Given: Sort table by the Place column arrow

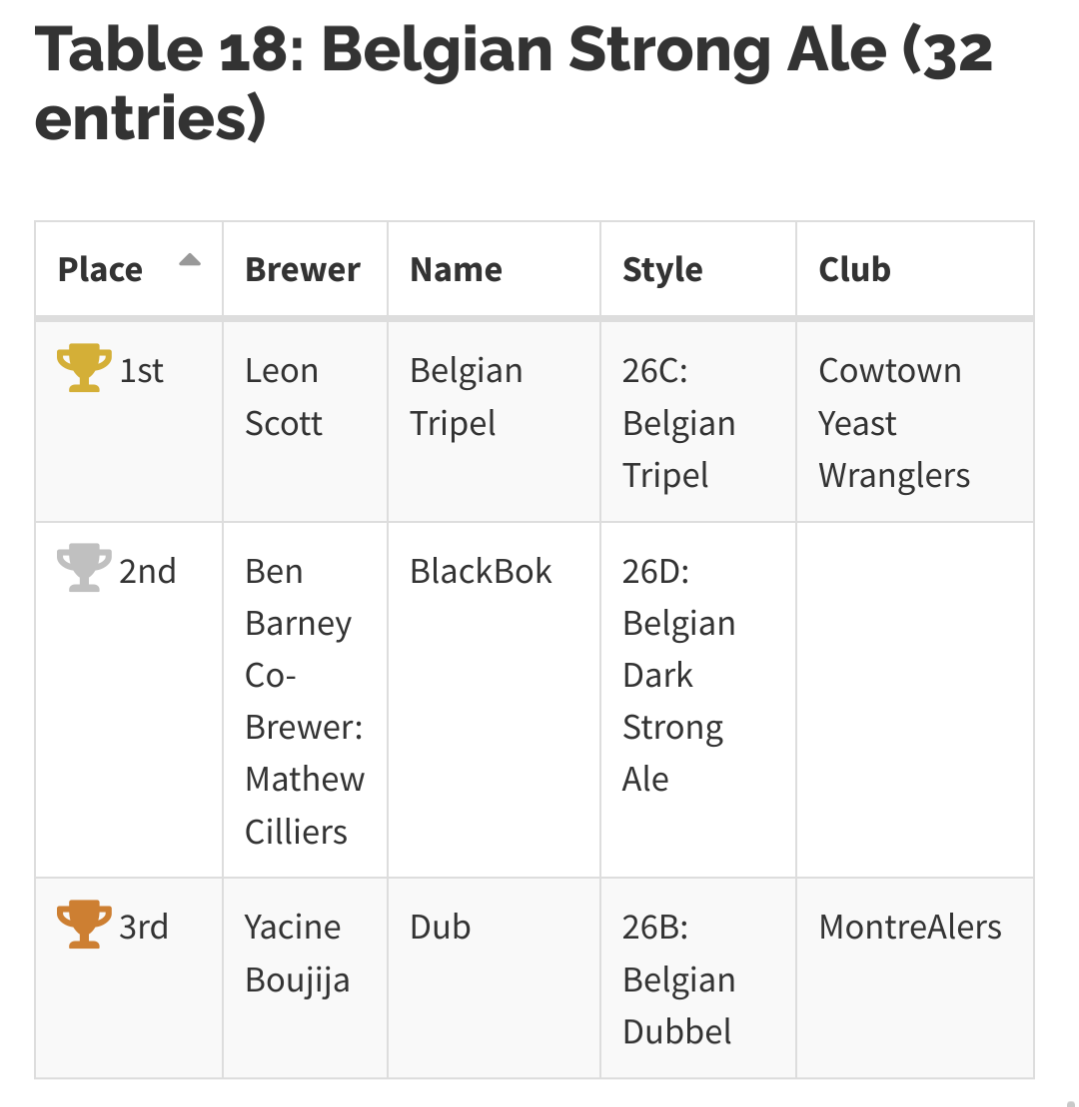Looking at the screenshot, I should (x=190, y=262).
